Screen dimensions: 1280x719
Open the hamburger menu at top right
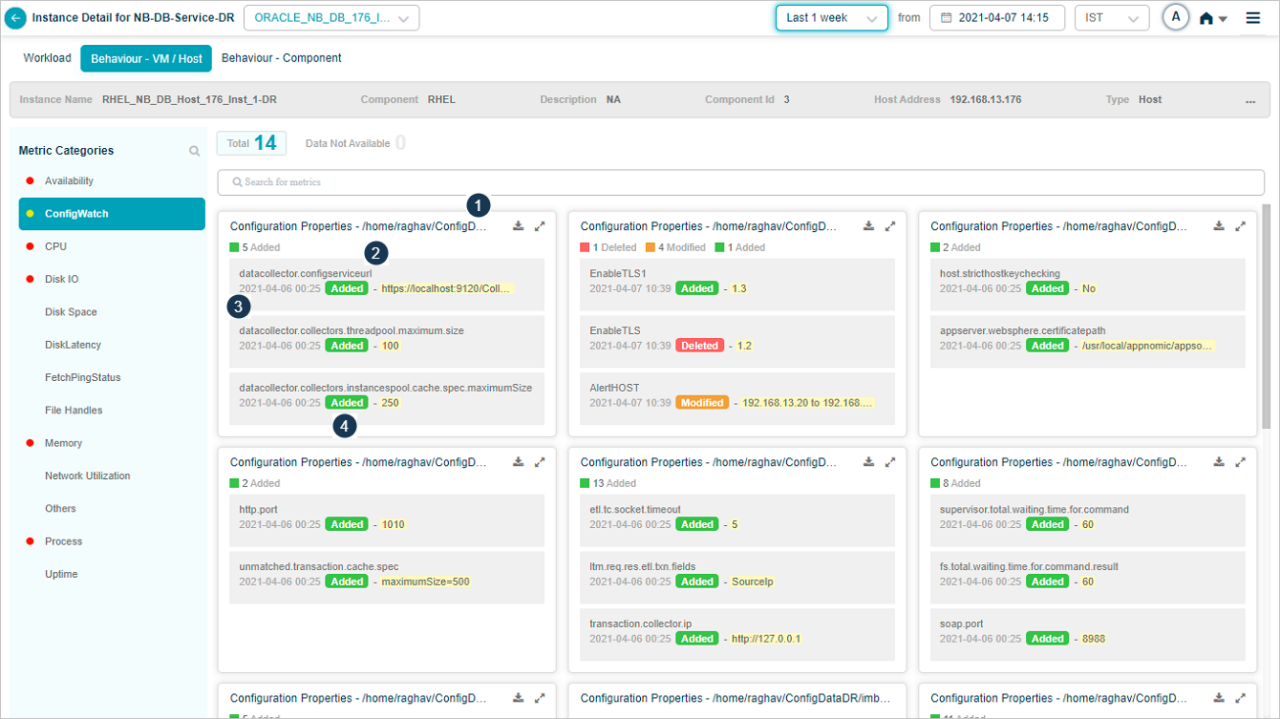coord(1252,17)
